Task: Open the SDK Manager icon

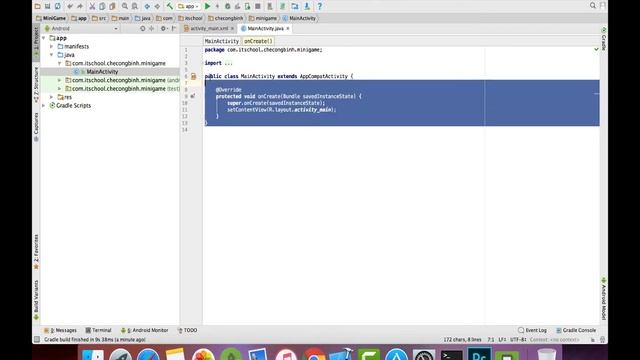Action: 307,6
